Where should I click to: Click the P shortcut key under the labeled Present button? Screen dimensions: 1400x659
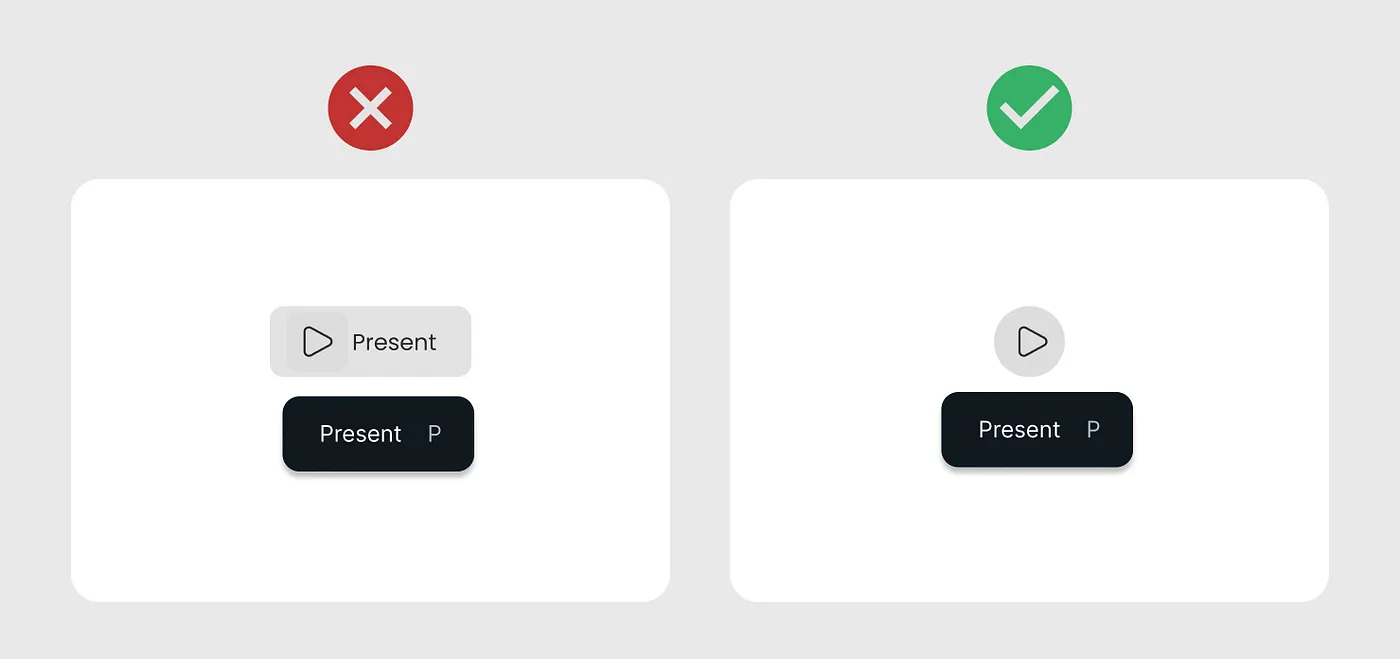point(434,434)
